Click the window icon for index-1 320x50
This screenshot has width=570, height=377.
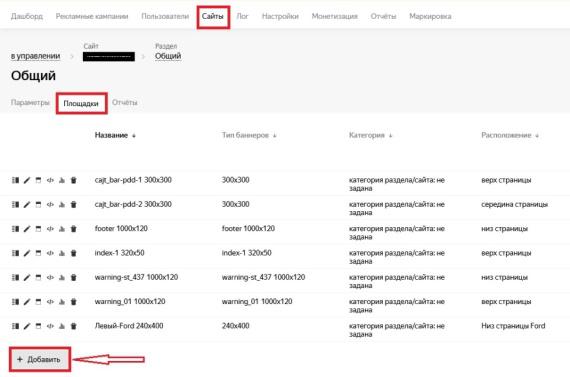coord(38,253)
